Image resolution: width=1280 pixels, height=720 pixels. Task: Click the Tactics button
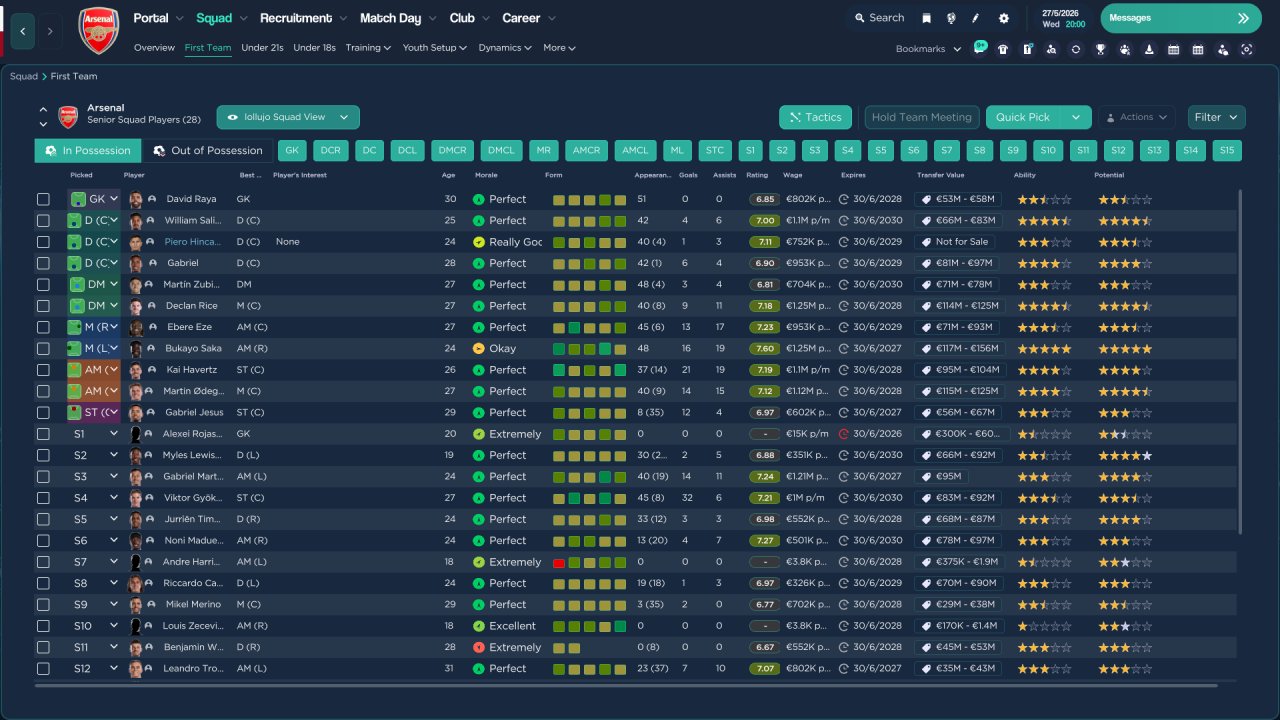pyautogui.click(x=814, y=117)
